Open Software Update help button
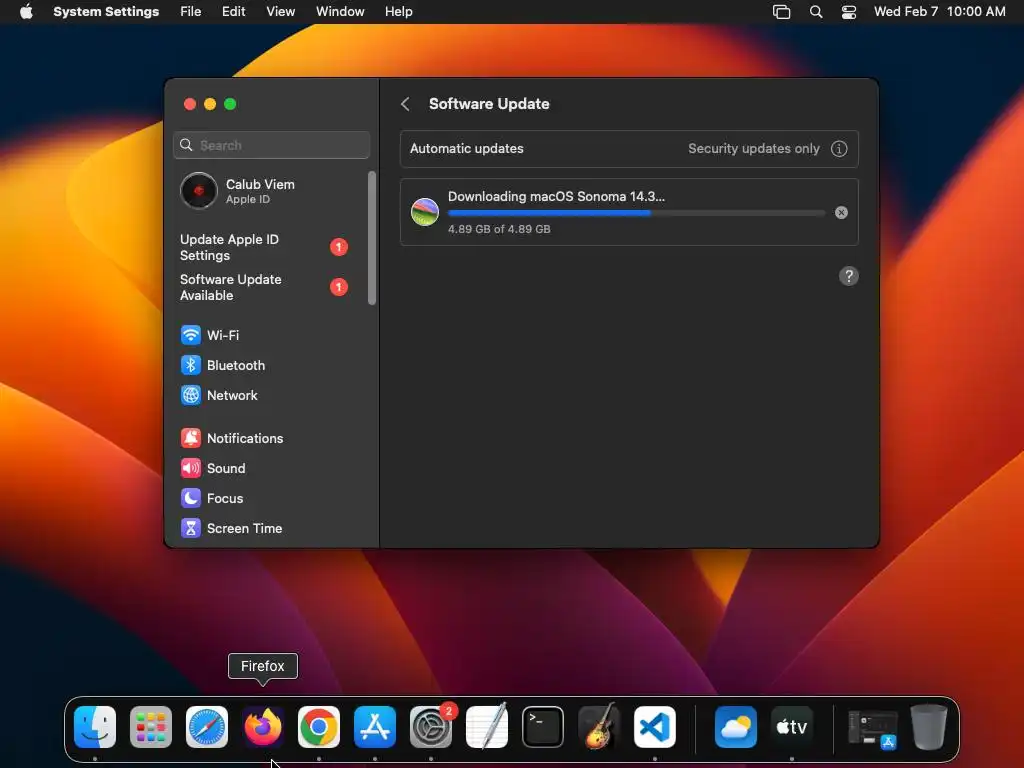The image size is (1024, 768). point(848,276)
